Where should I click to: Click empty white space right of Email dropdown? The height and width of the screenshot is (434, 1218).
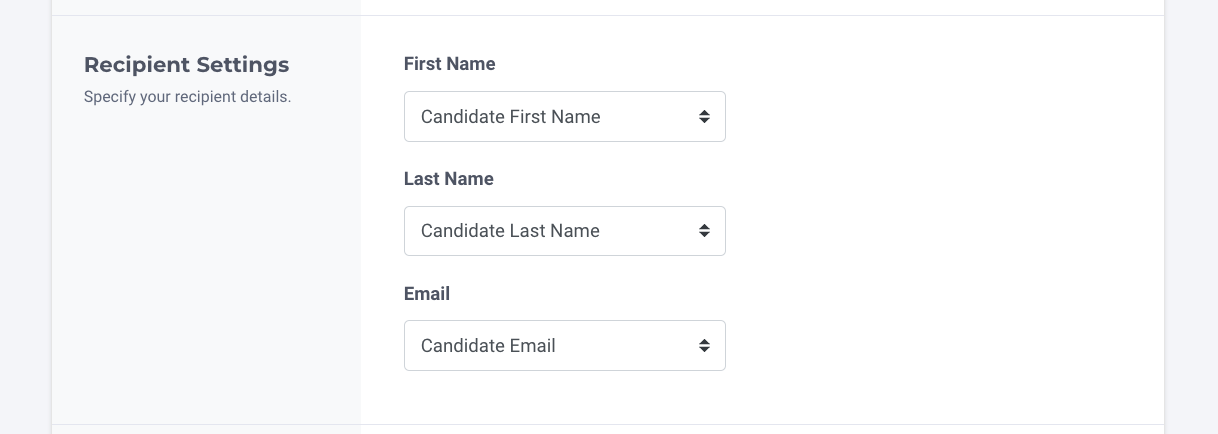(940, 346)
